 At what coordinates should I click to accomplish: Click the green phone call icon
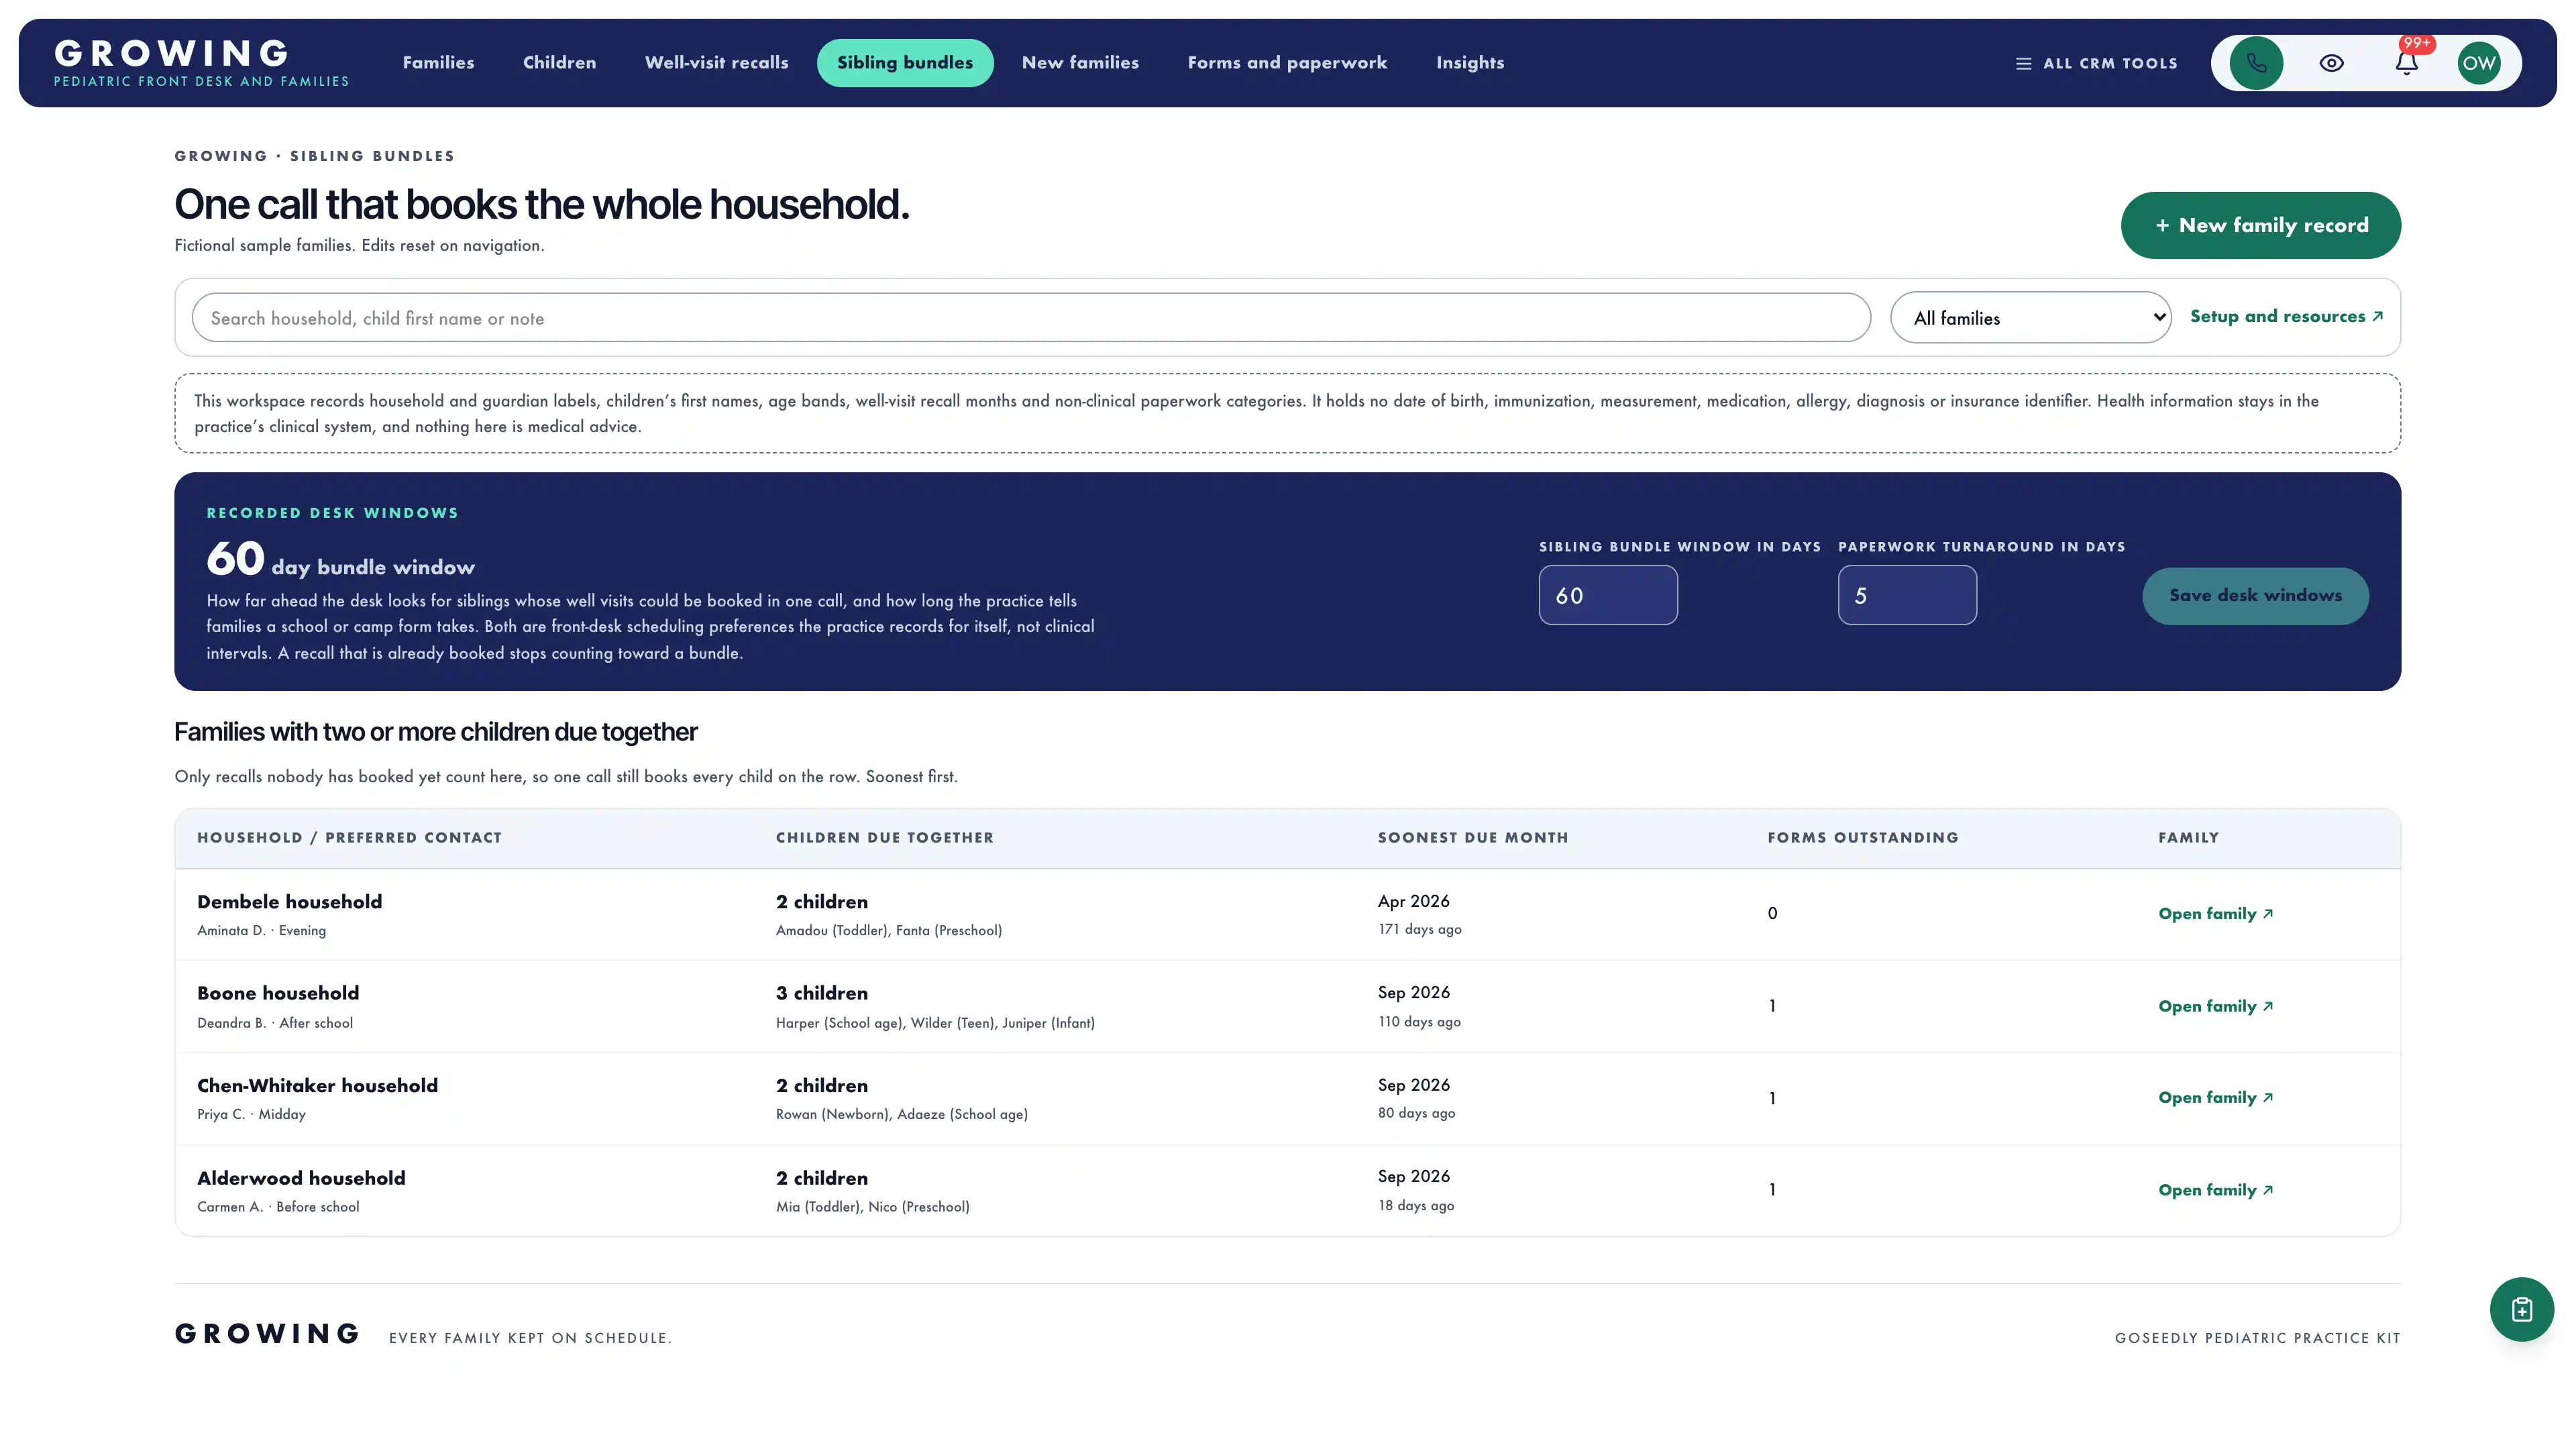tap(2256, 63)
